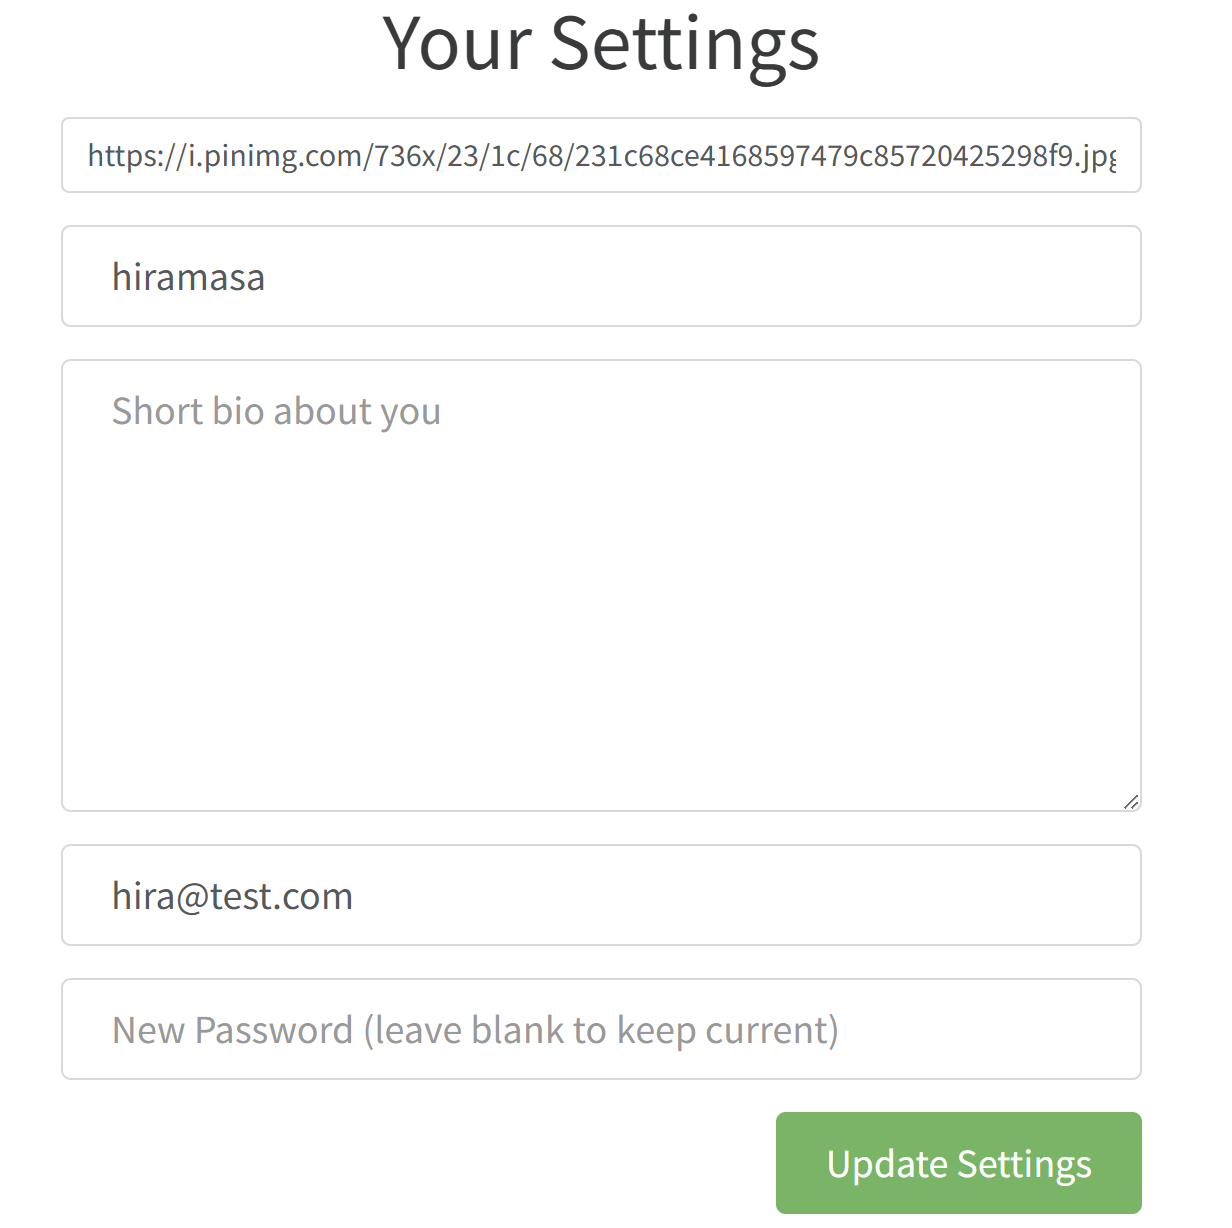Focus the email field with hira@test.com
This screenshot has height=1228, width=1232.
pyautogui.click(x=601, y=895)
